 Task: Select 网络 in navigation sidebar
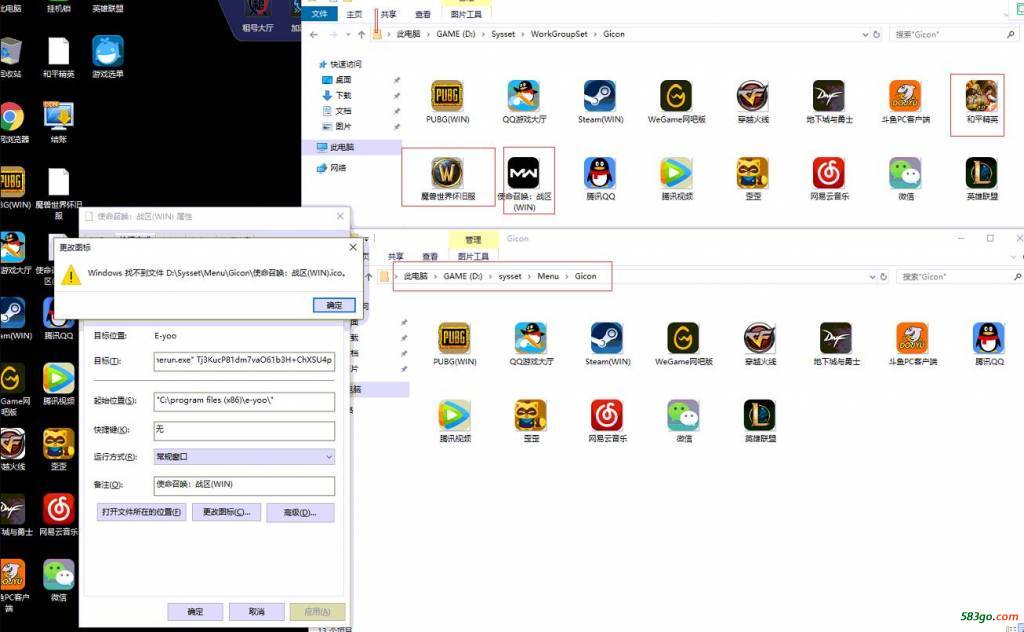pyautogui.click(x=332, y=168)
